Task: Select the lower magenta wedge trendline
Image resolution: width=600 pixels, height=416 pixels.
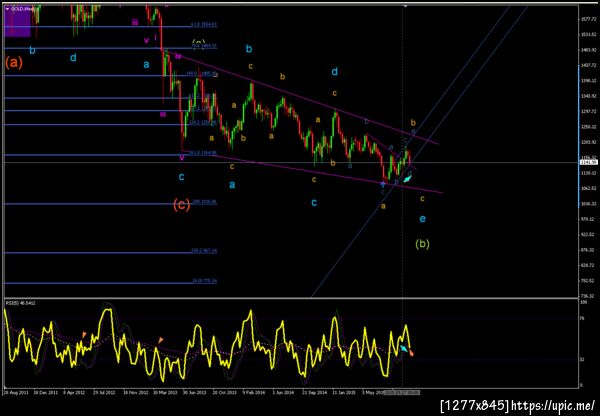Action: point(312,171)
